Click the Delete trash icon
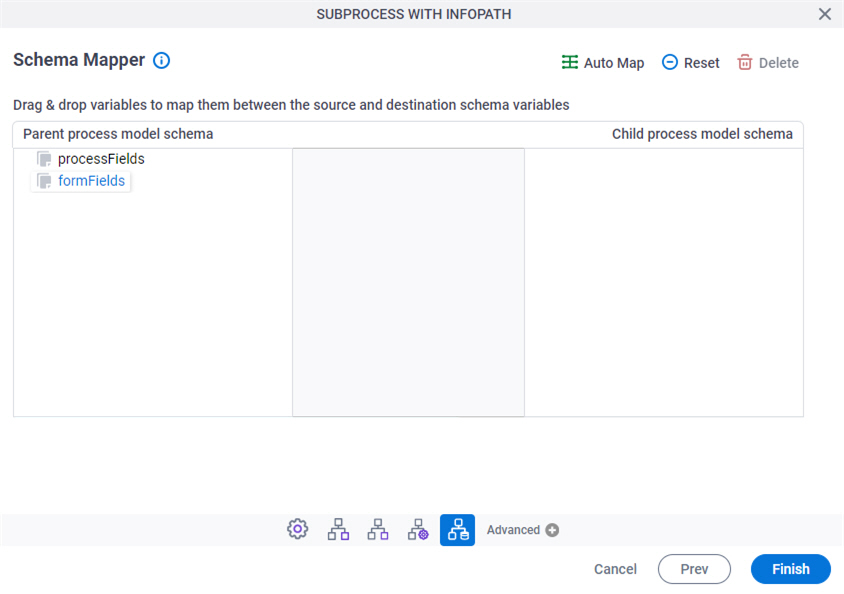Image resolution: width=844 pixels, height=594 pixels. pos(744,62)
